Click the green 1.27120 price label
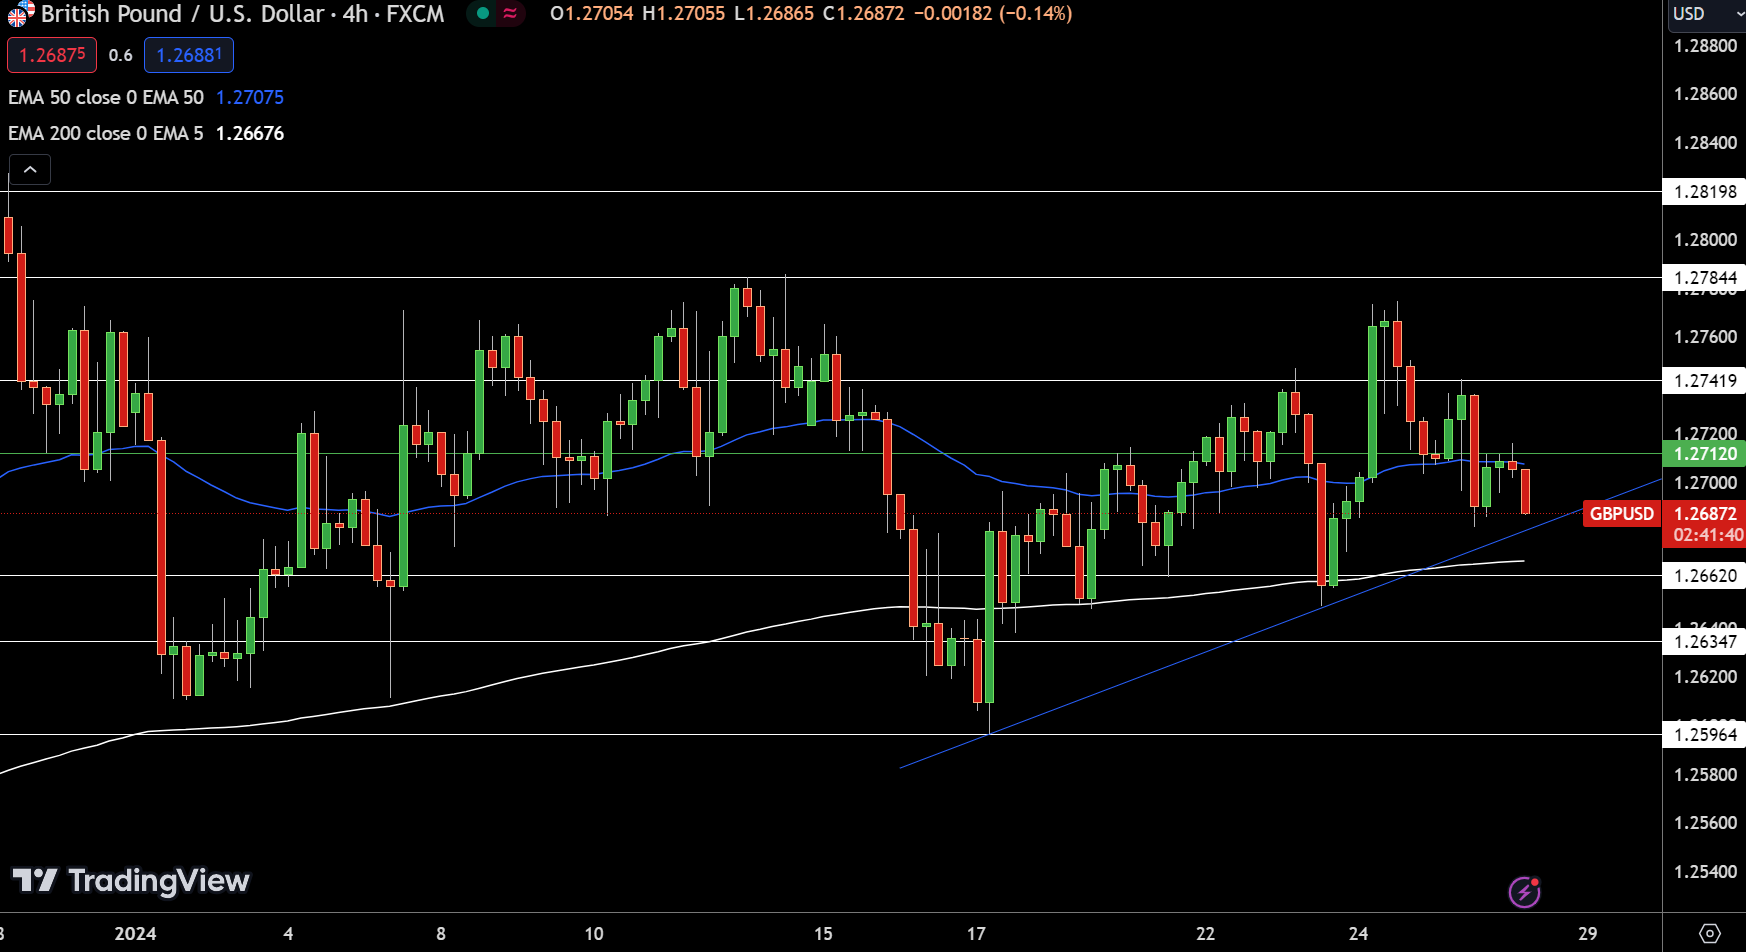 coord(1705,454)
